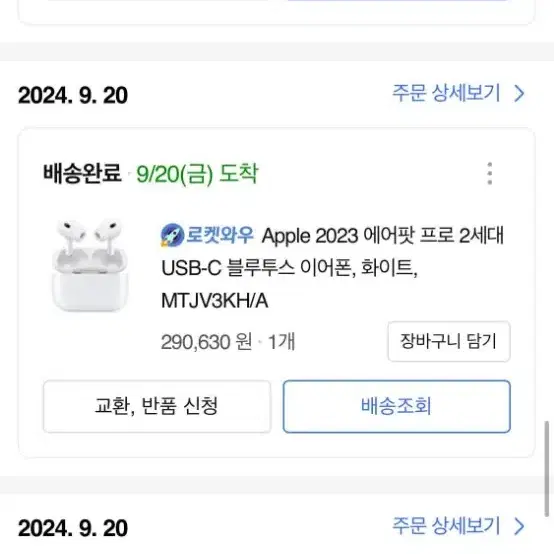Click the 2024. 9. 20 date below the AirPods card

pos(73,528)
